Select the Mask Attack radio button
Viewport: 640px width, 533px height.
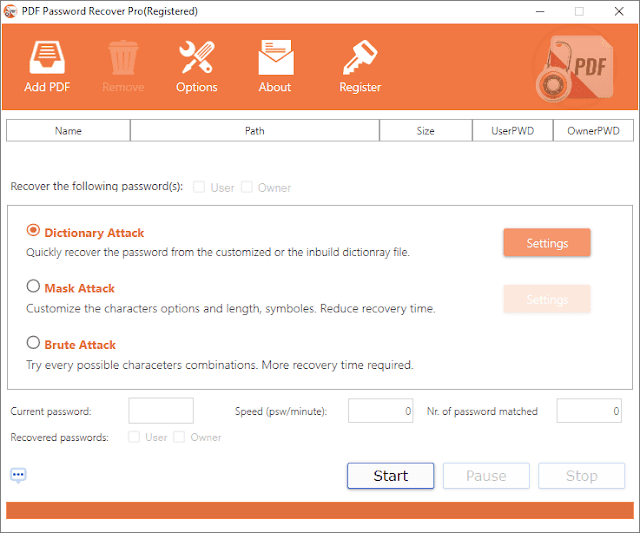click(33, 286)
